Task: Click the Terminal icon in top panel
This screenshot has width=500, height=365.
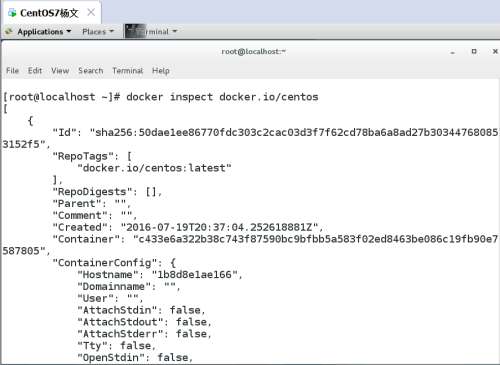Action: pyautogui.click(x=135, y=31)
